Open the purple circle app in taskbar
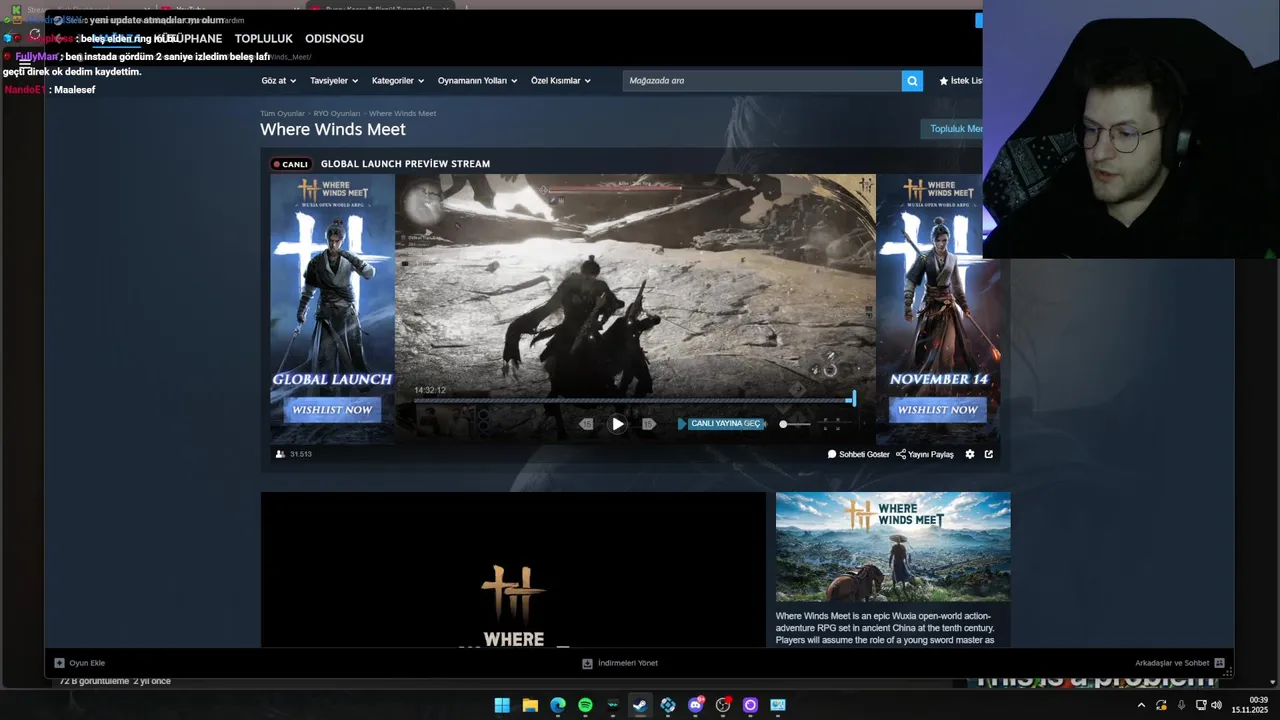The height and width of the screenshot is (720, 1280). [750, 705]
